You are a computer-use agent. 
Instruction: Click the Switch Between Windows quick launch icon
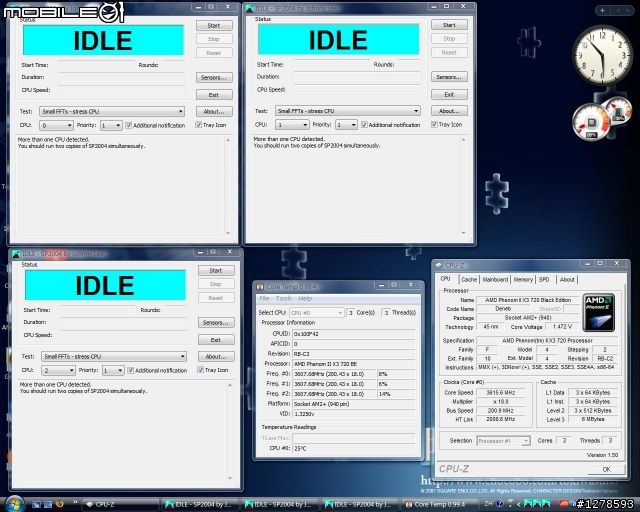pos(48,504)
